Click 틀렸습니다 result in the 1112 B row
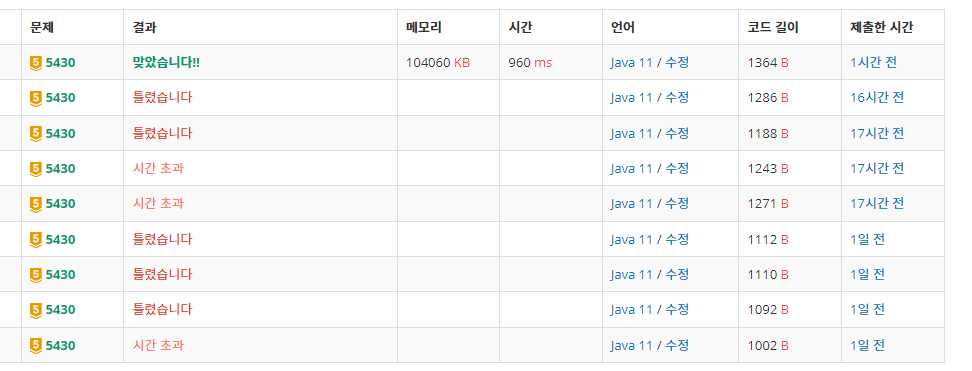The width and height of the screenshot is (972, 371). [x=162, y=239]
